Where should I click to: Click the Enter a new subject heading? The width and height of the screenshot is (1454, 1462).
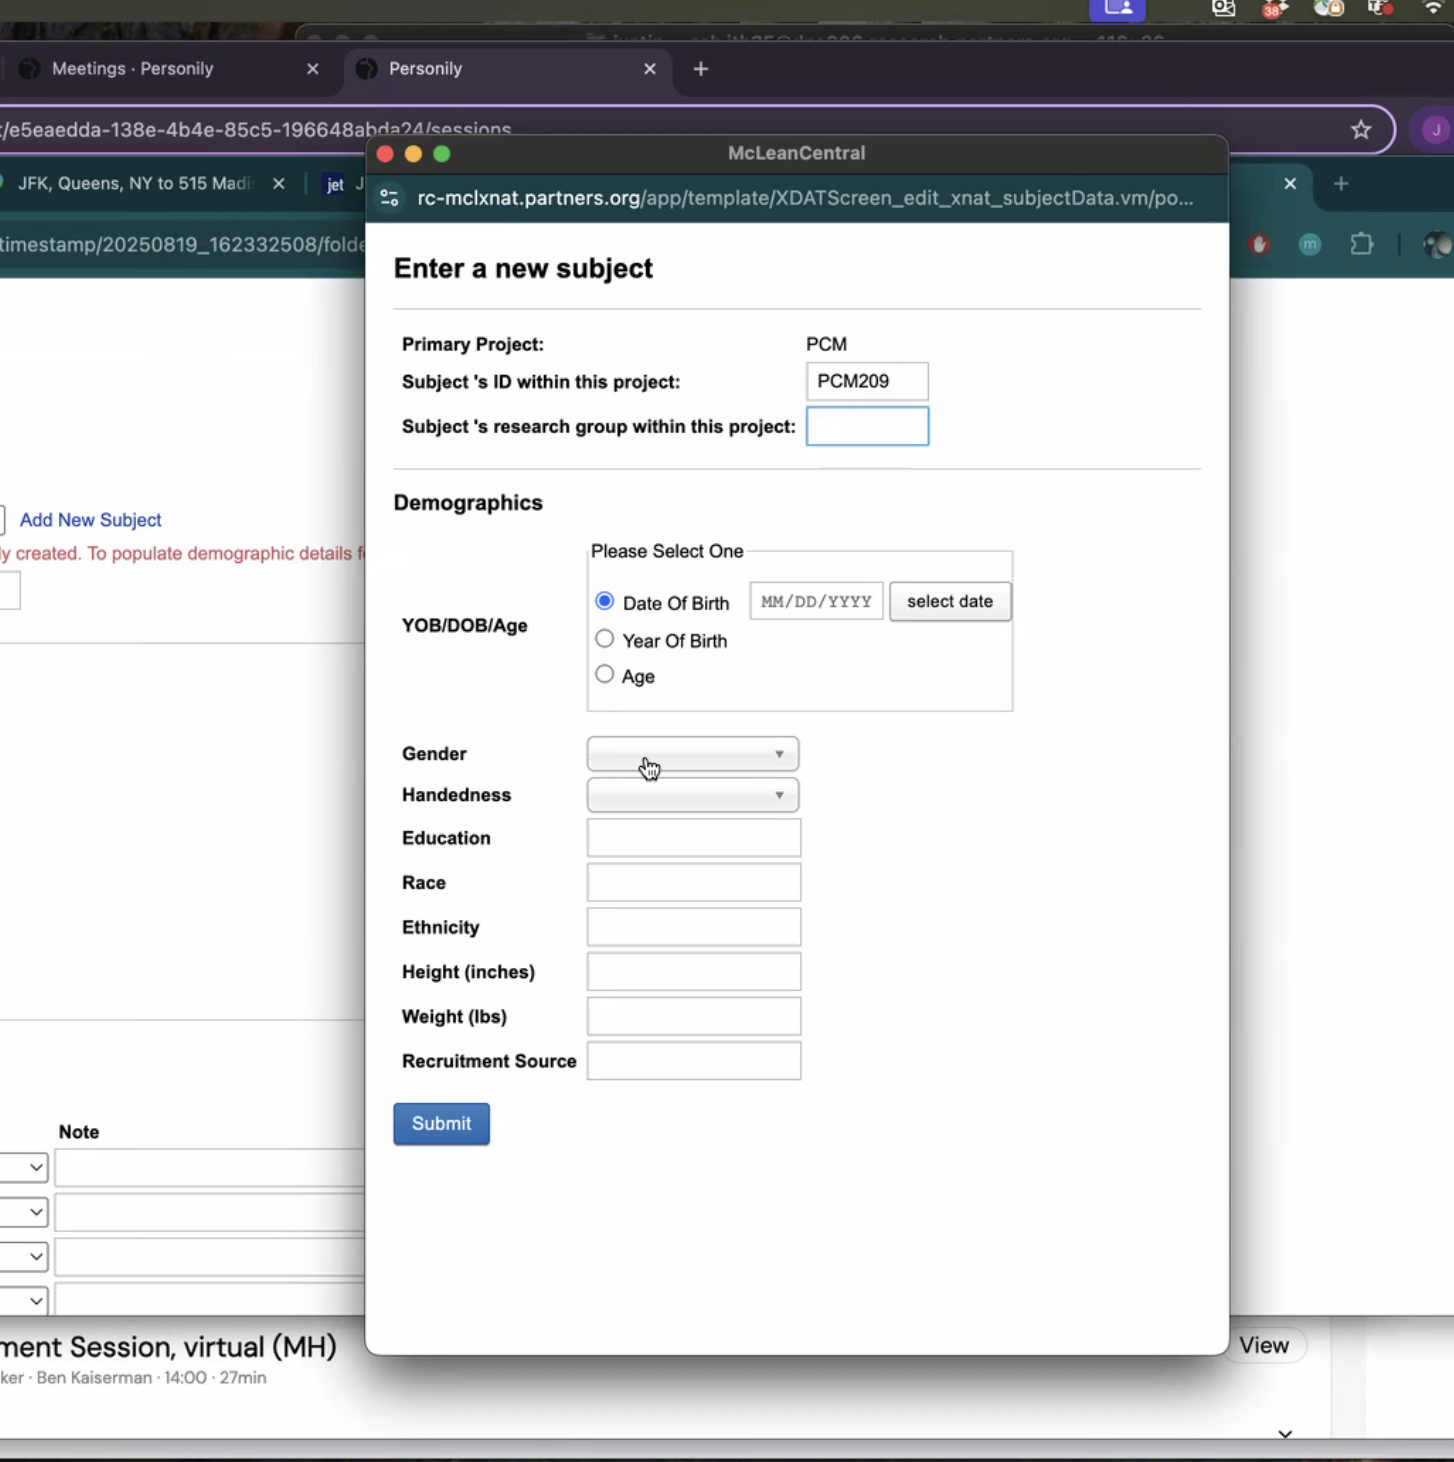[x=523, y=268]
